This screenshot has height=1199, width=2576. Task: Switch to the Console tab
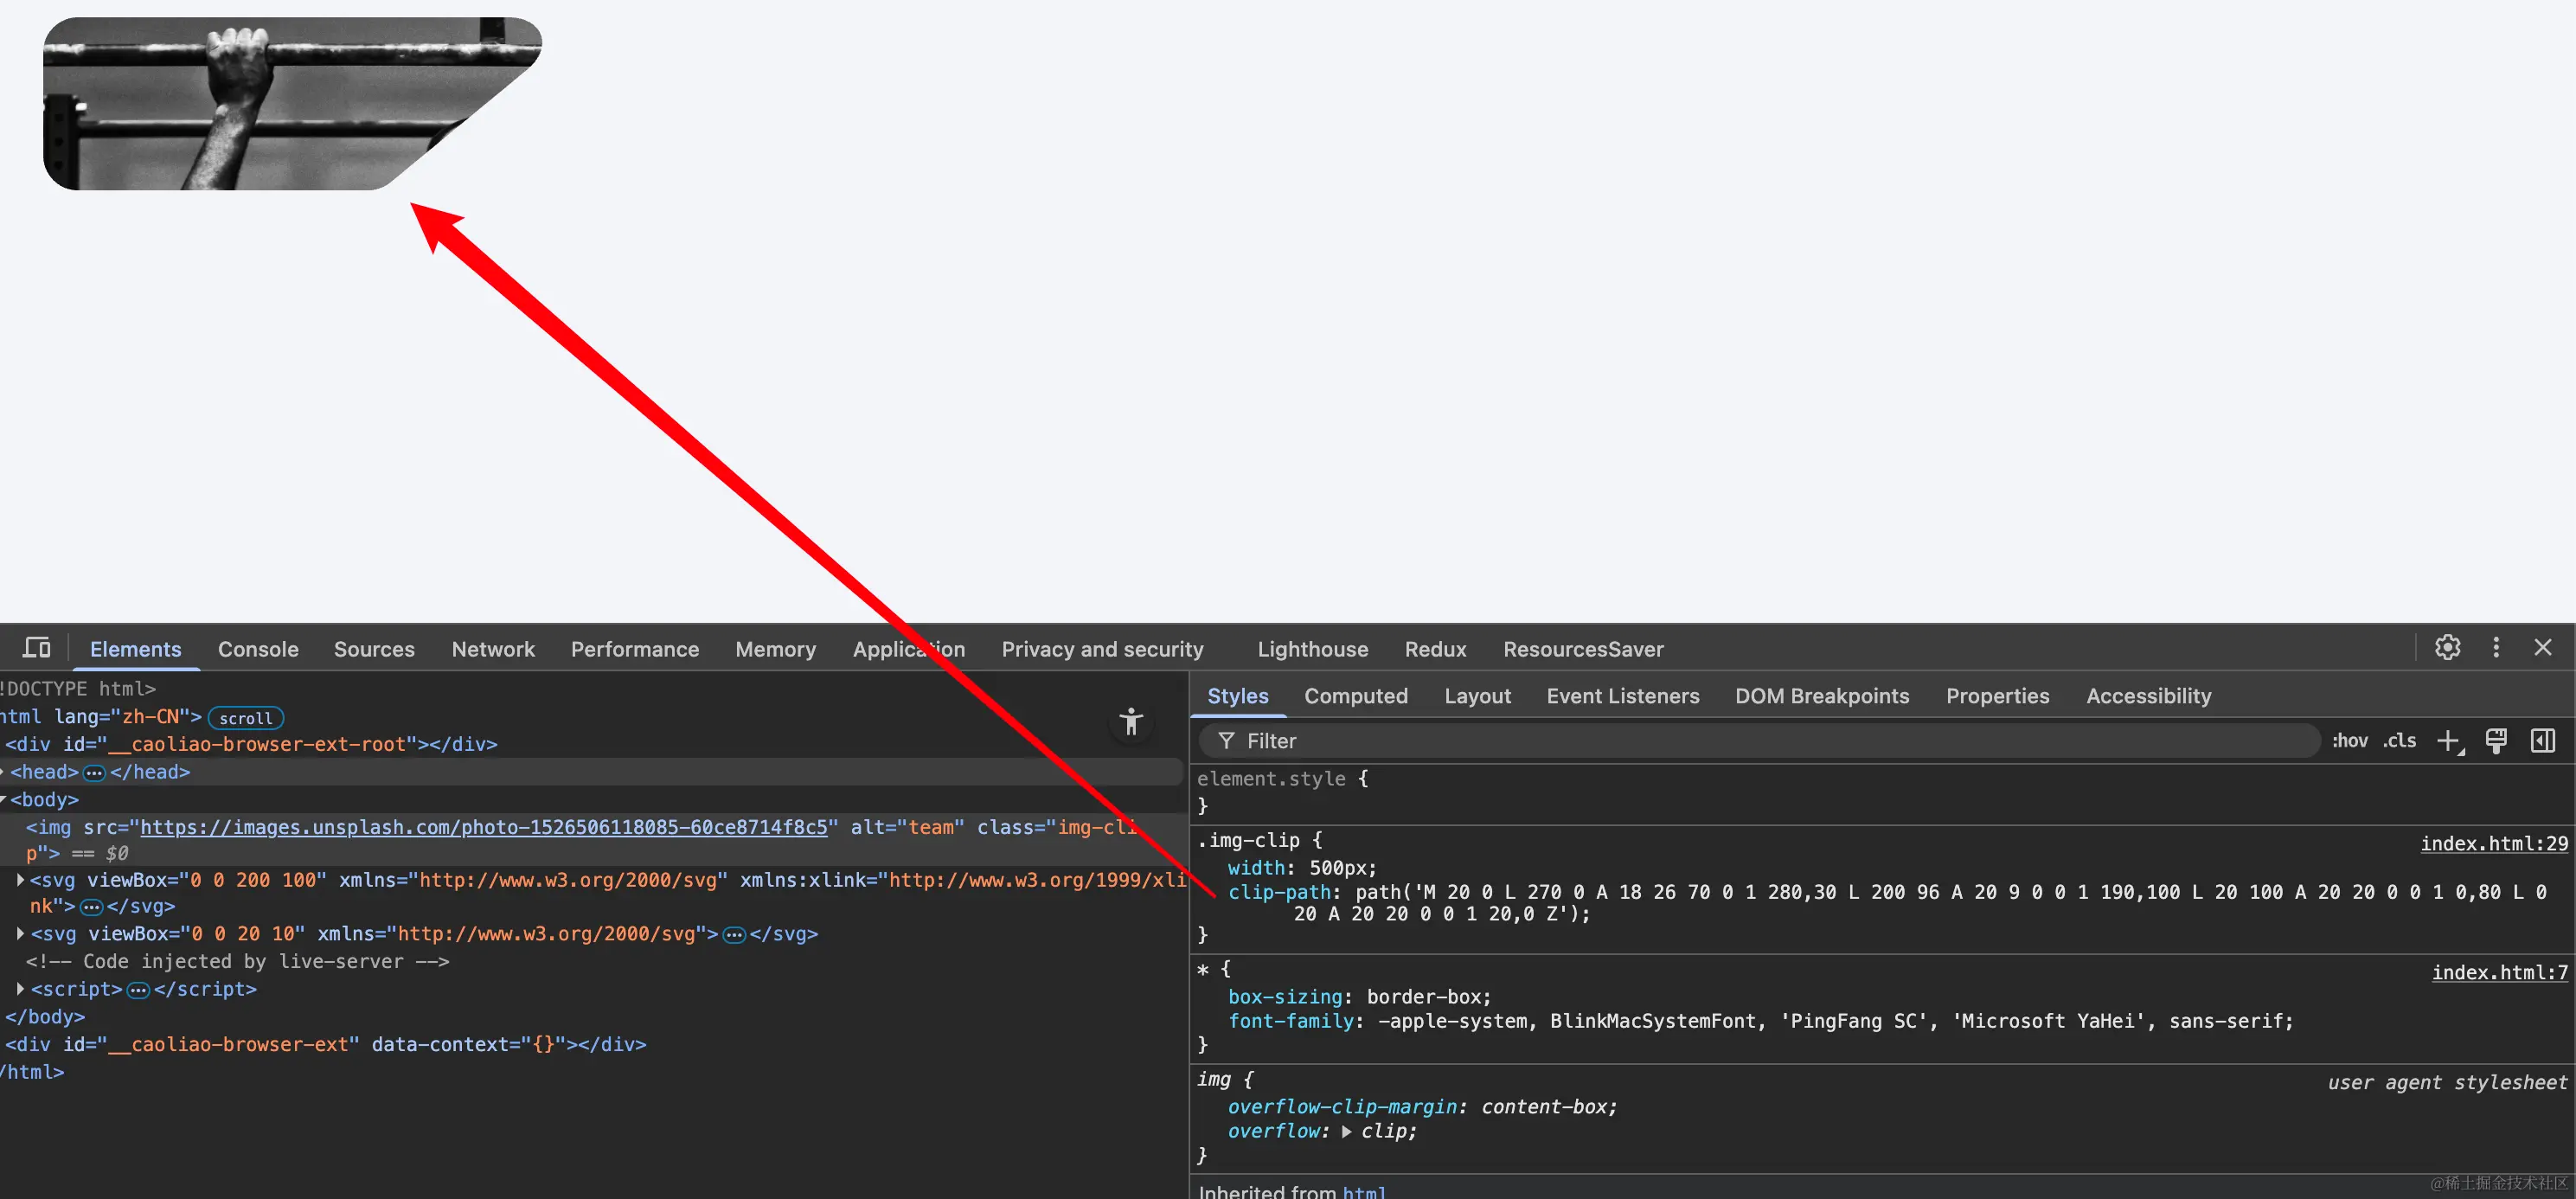pos(258,649)
